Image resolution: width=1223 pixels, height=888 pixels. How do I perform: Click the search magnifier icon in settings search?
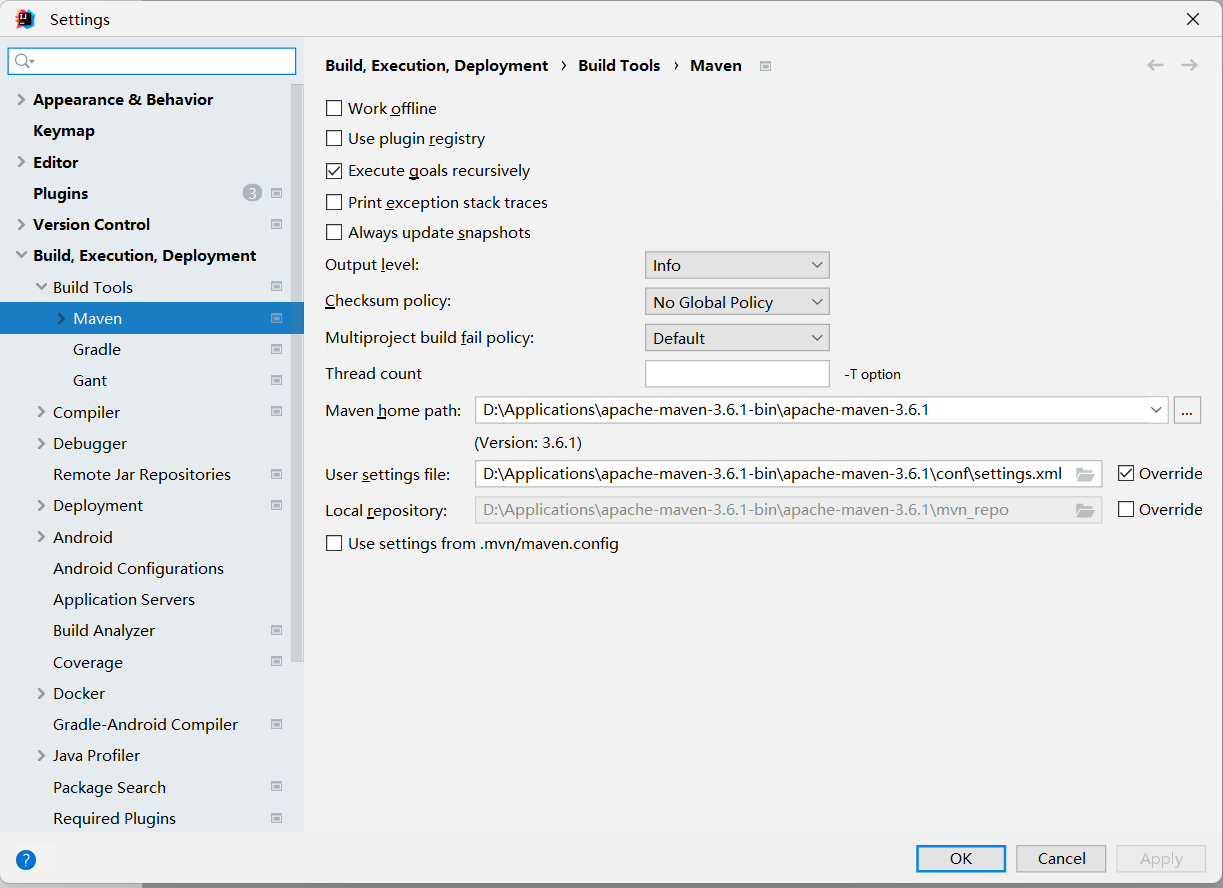coord(23,61)
